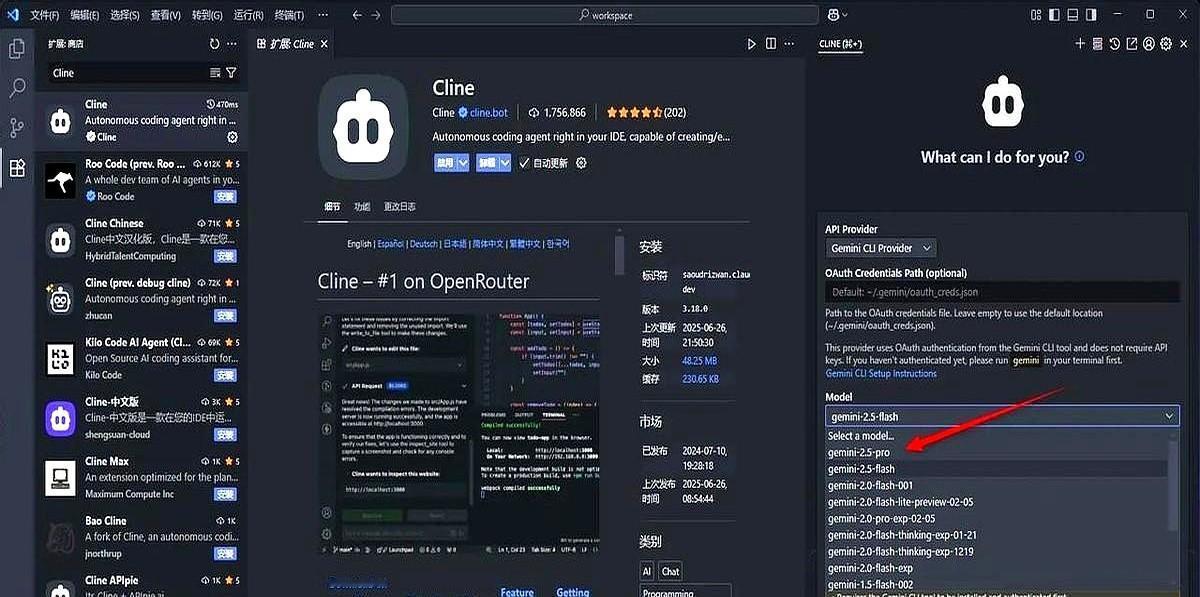Screen dimensions: 1200x597
Task: Open Cline account profile
Action: point(1148,44)
